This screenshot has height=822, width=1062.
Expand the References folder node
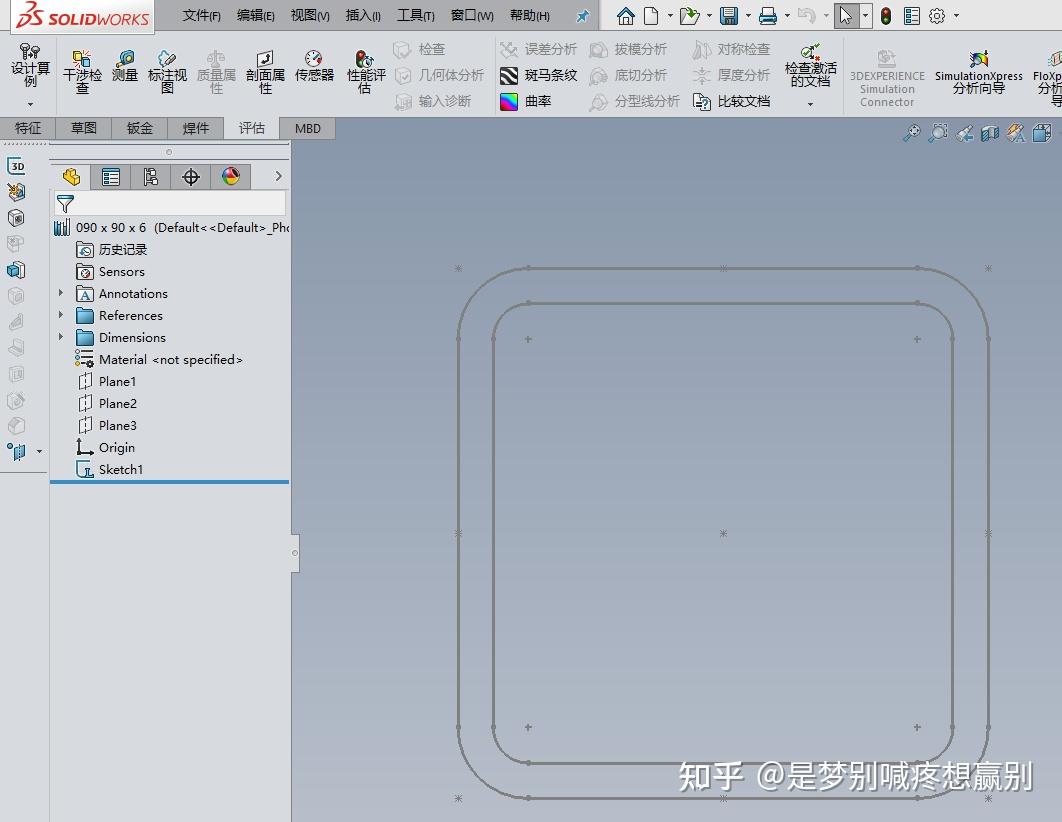click(61, 315)
